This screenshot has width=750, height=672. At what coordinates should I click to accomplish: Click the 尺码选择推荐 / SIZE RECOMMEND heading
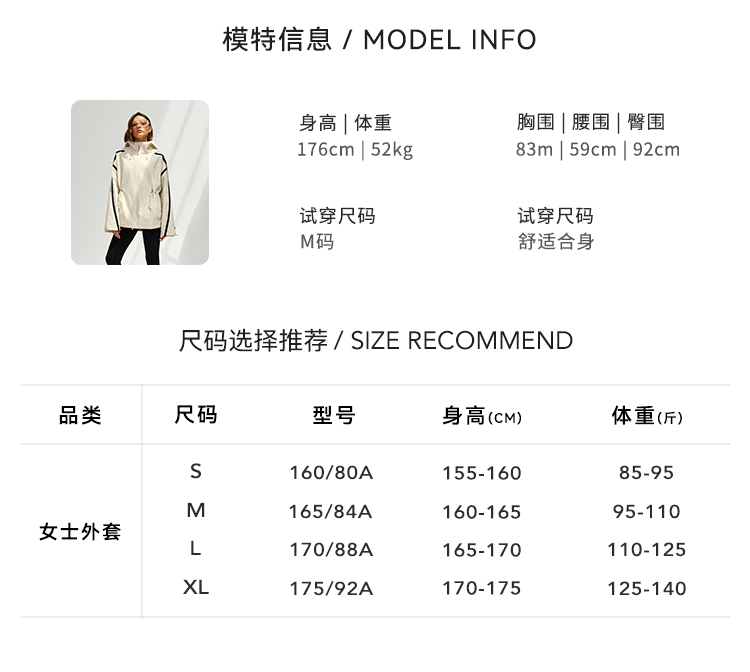tap(376, 340)
